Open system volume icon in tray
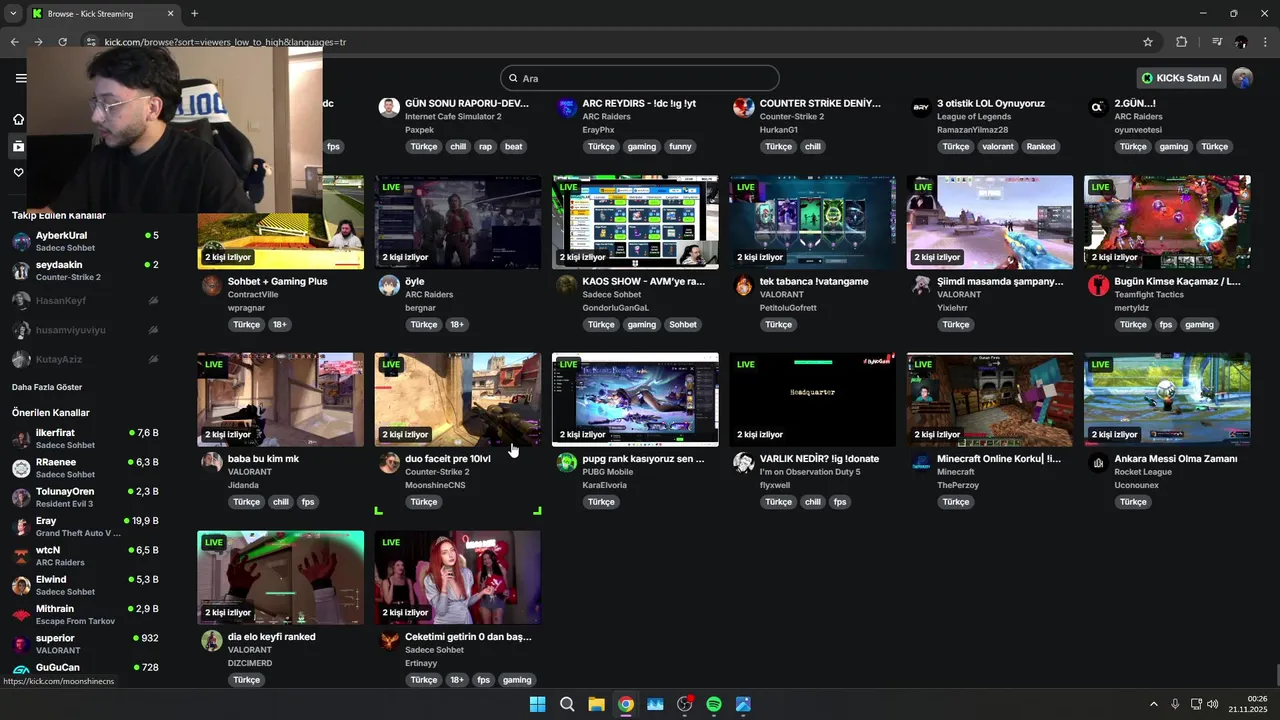The width and height of the screenshot is (1280, 720). (1213, 704)
